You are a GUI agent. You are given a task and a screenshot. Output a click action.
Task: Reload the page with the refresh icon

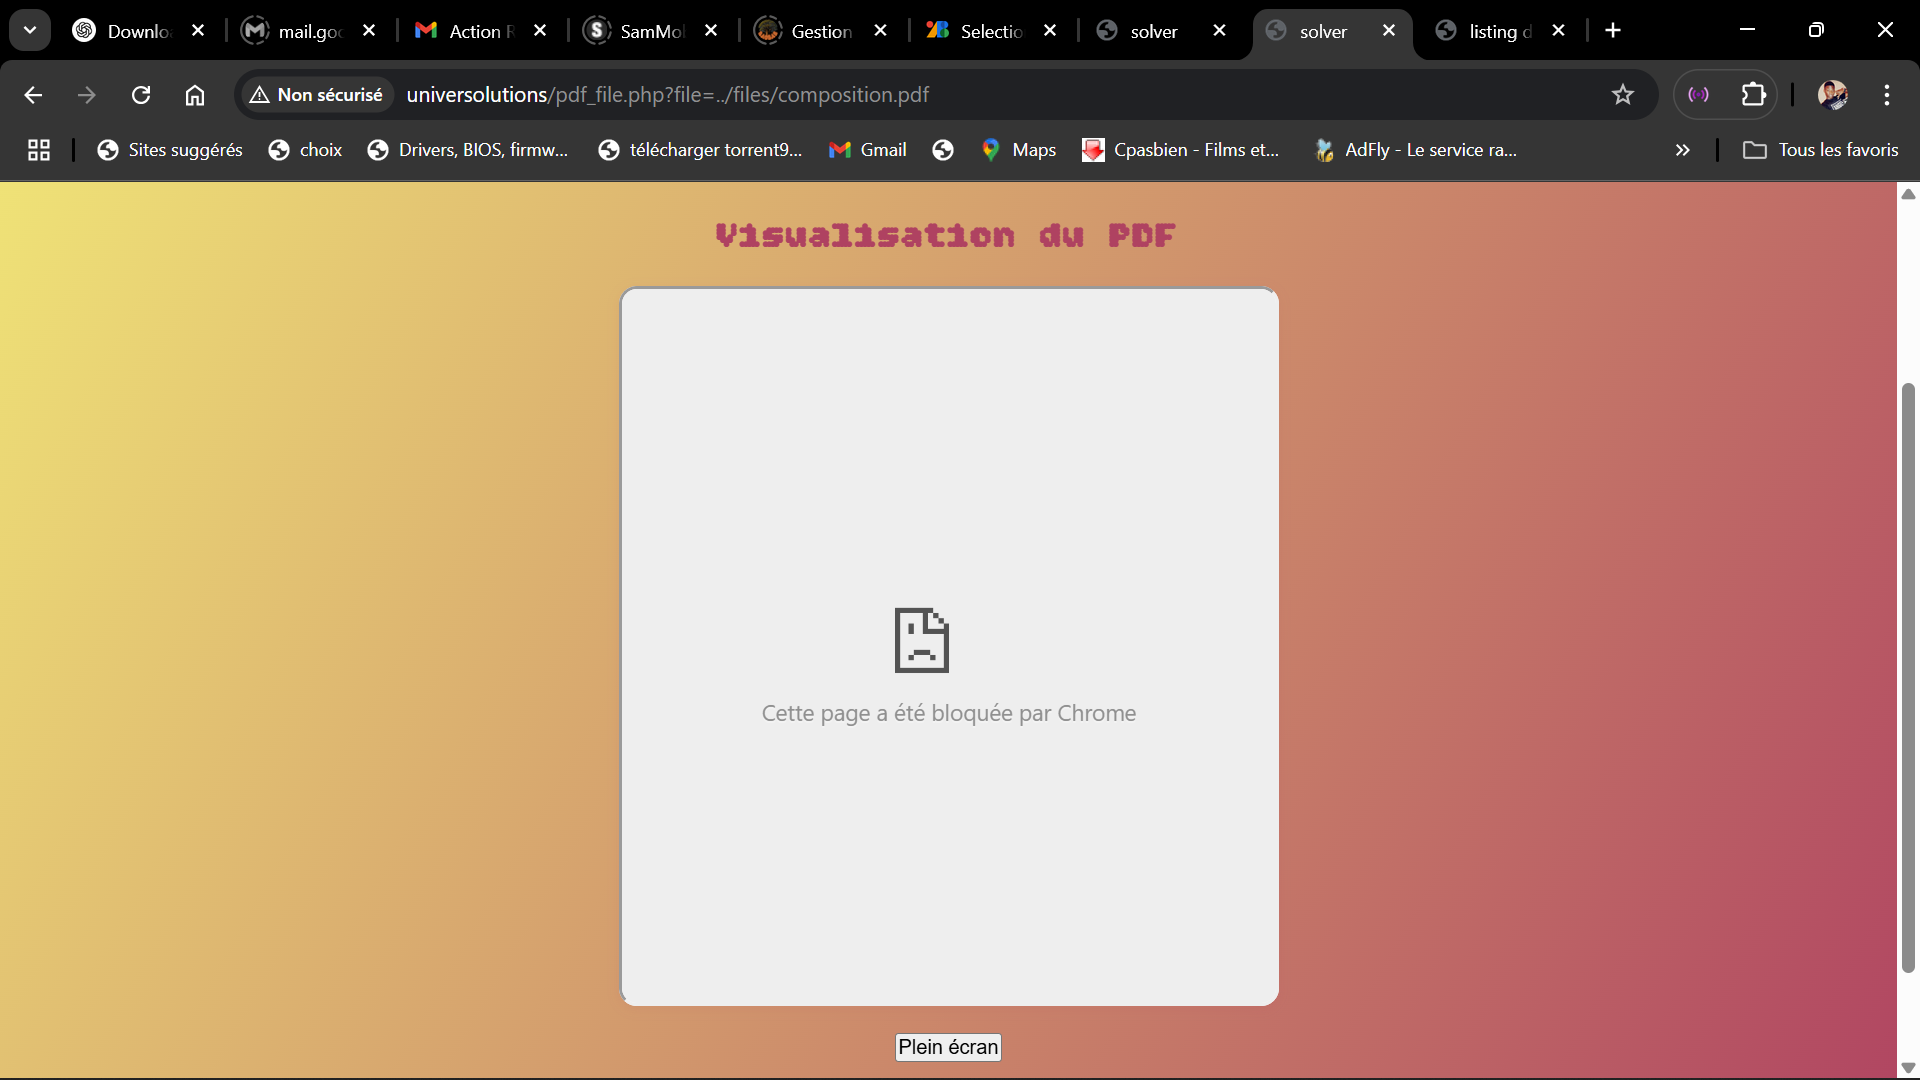[141, 95]
